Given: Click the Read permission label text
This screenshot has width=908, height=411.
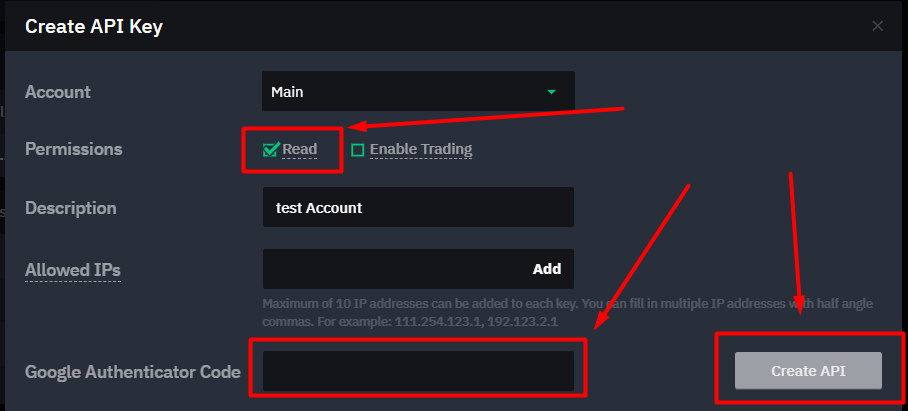Looking at the screenshot, I should tap(299, 150).
